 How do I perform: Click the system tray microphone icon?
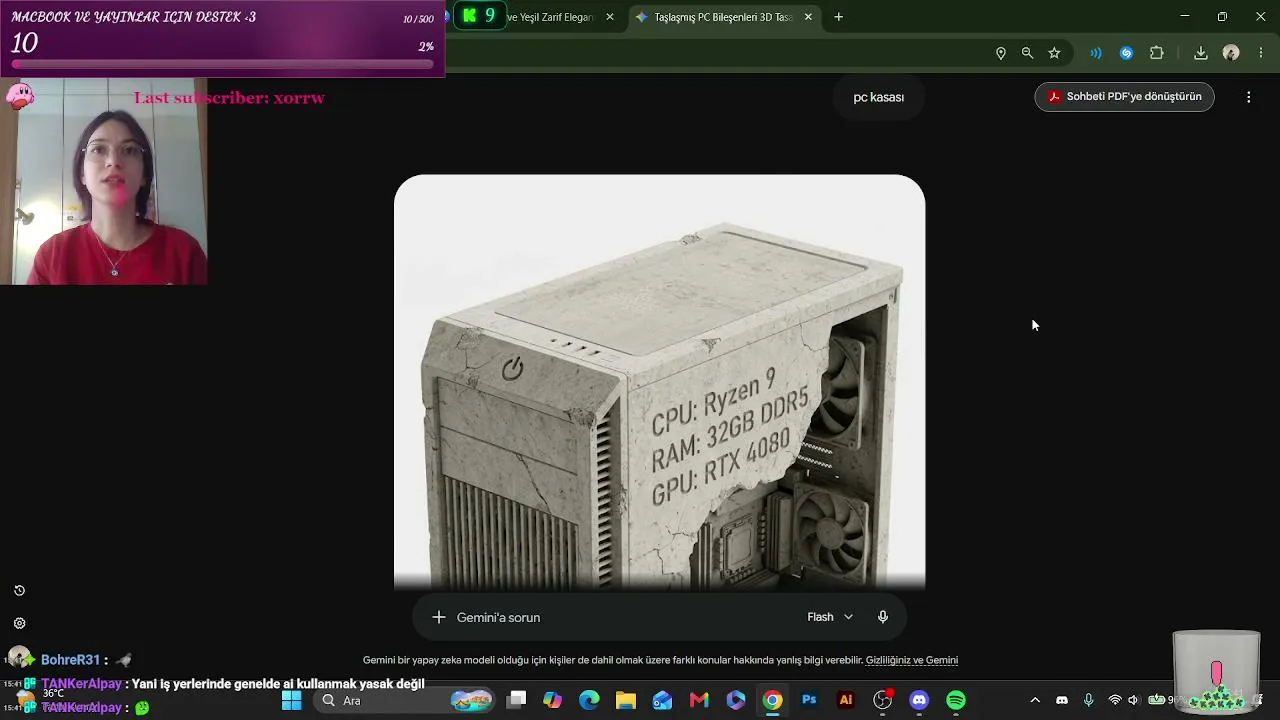[x=1088, y=700]
